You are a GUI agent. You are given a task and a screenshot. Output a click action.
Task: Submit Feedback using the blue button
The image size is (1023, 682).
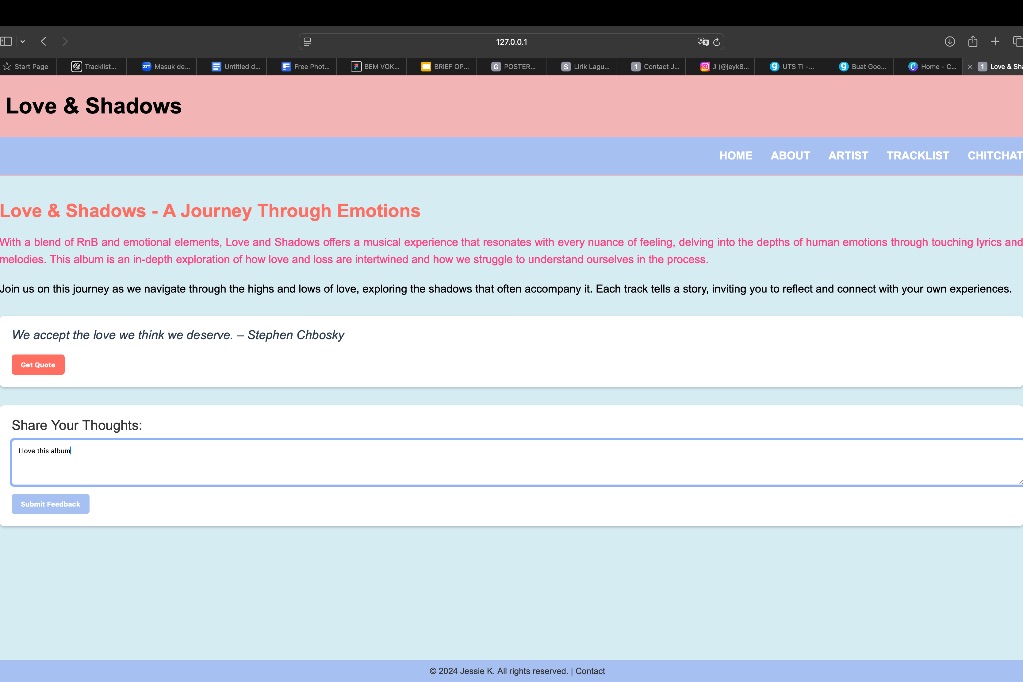pos(50,503)
